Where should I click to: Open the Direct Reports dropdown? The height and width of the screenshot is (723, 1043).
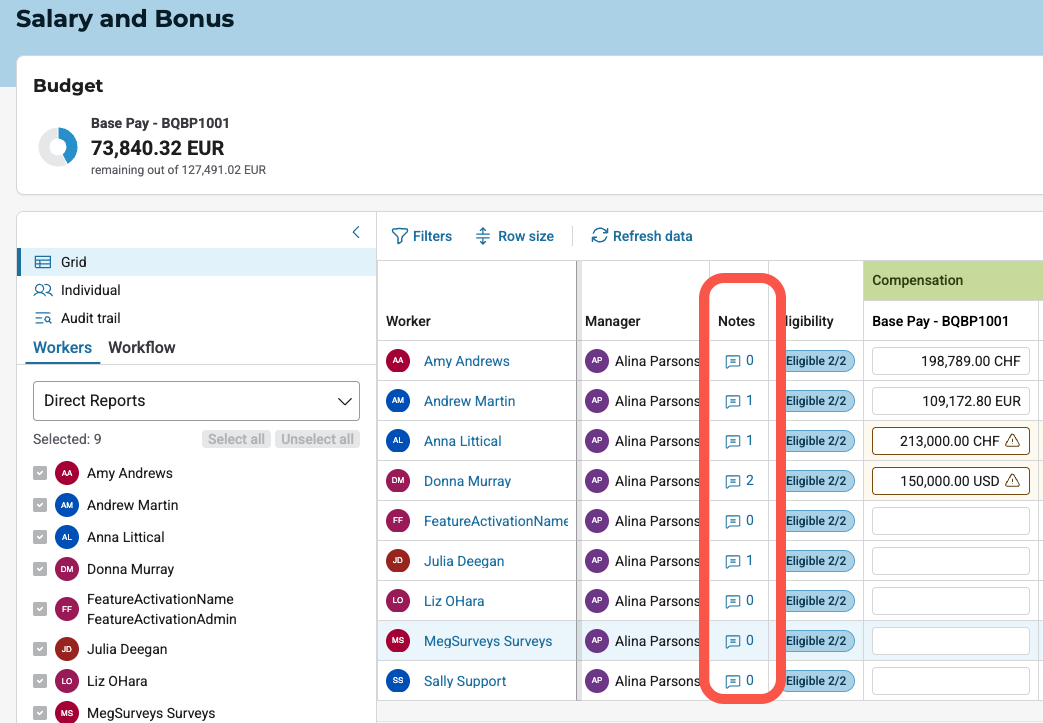196,401
